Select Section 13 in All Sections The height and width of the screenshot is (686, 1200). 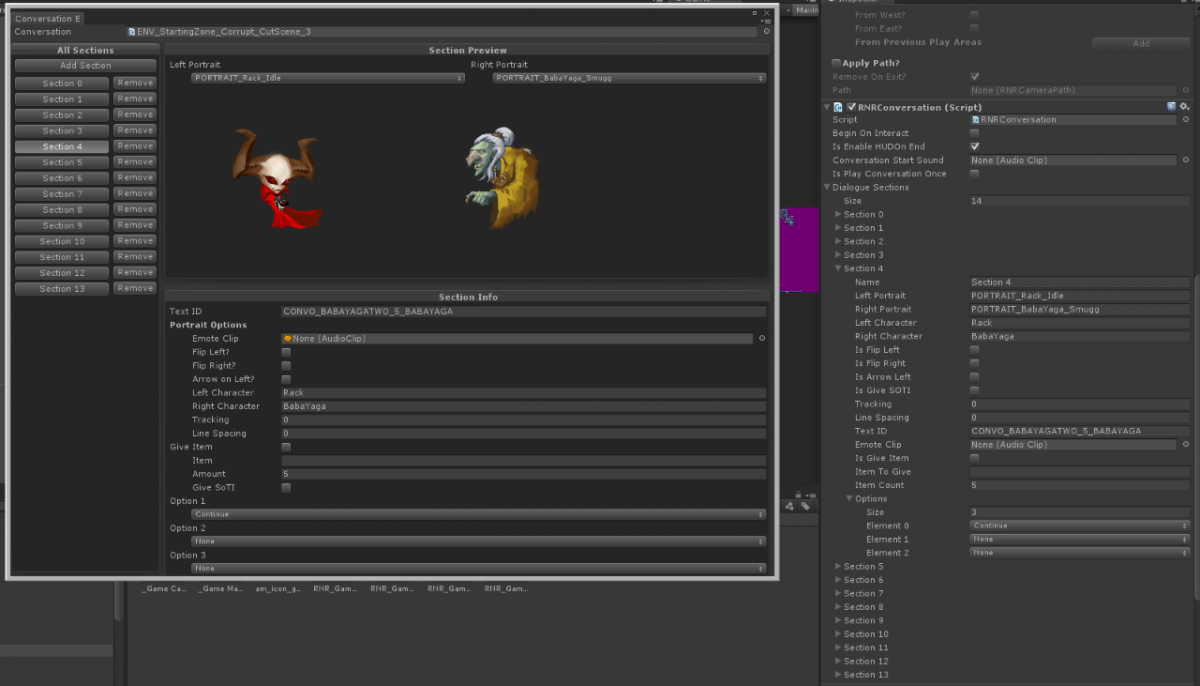tap(62, 289)
